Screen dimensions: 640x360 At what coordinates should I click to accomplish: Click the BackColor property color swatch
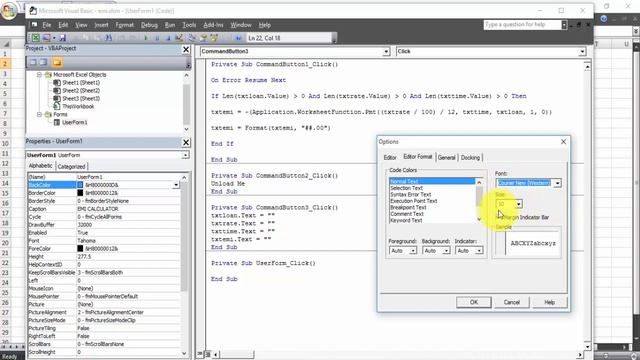coord(80,185)
